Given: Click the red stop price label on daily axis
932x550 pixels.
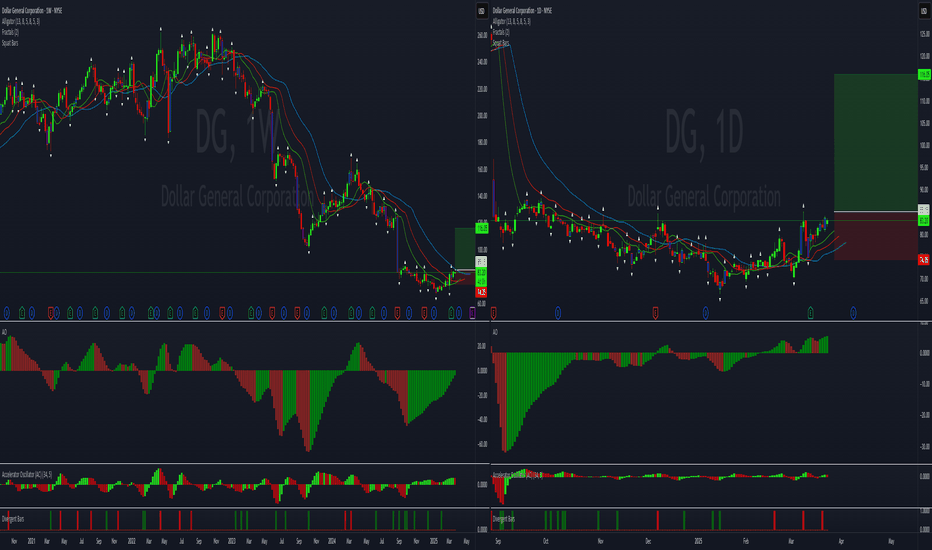Looking at the screenshot, I should pos(924,260).
